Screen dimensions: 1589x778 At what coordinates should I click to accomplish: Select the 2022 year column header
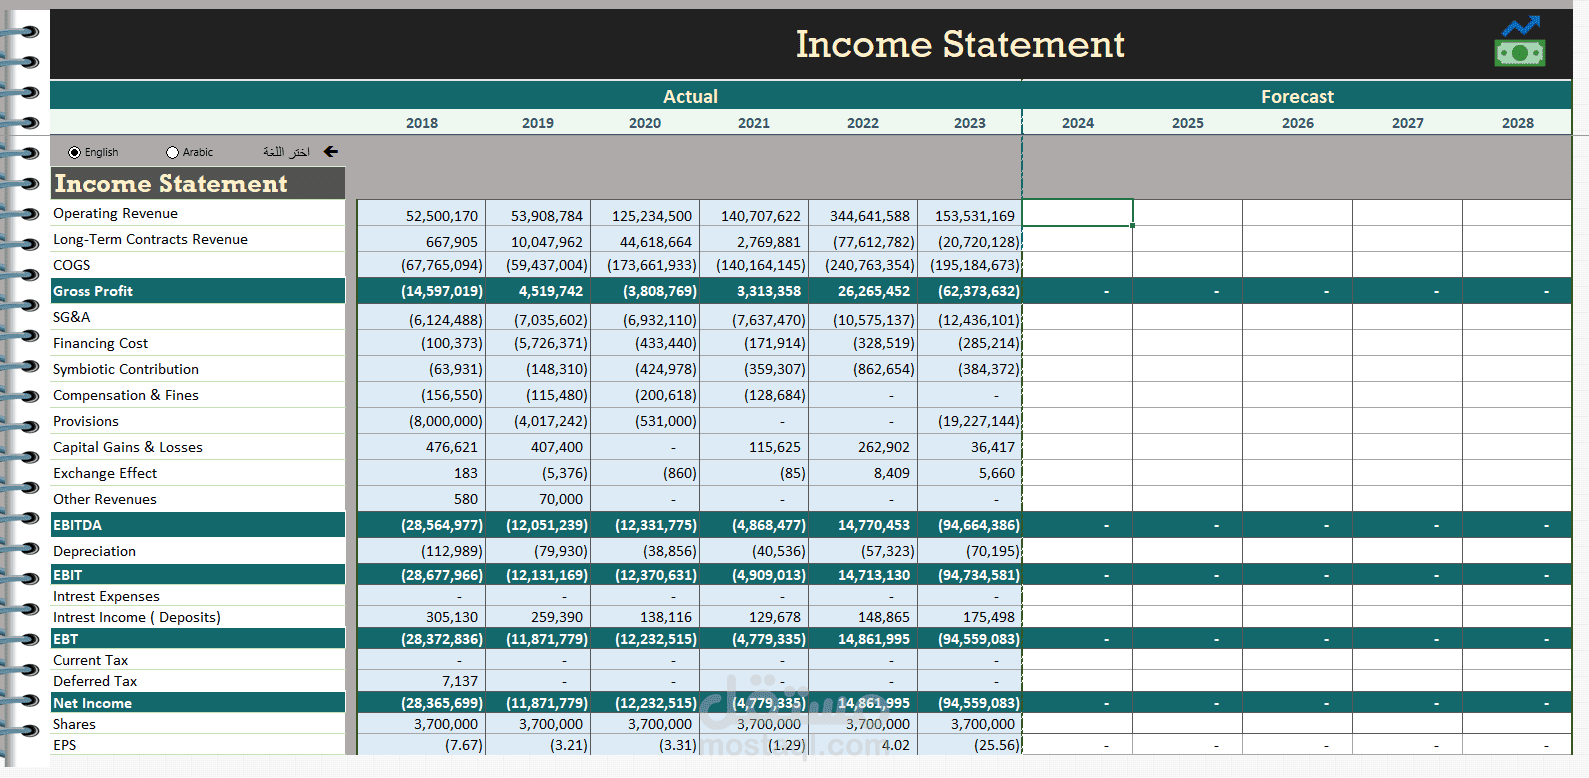tap(863, 123)
